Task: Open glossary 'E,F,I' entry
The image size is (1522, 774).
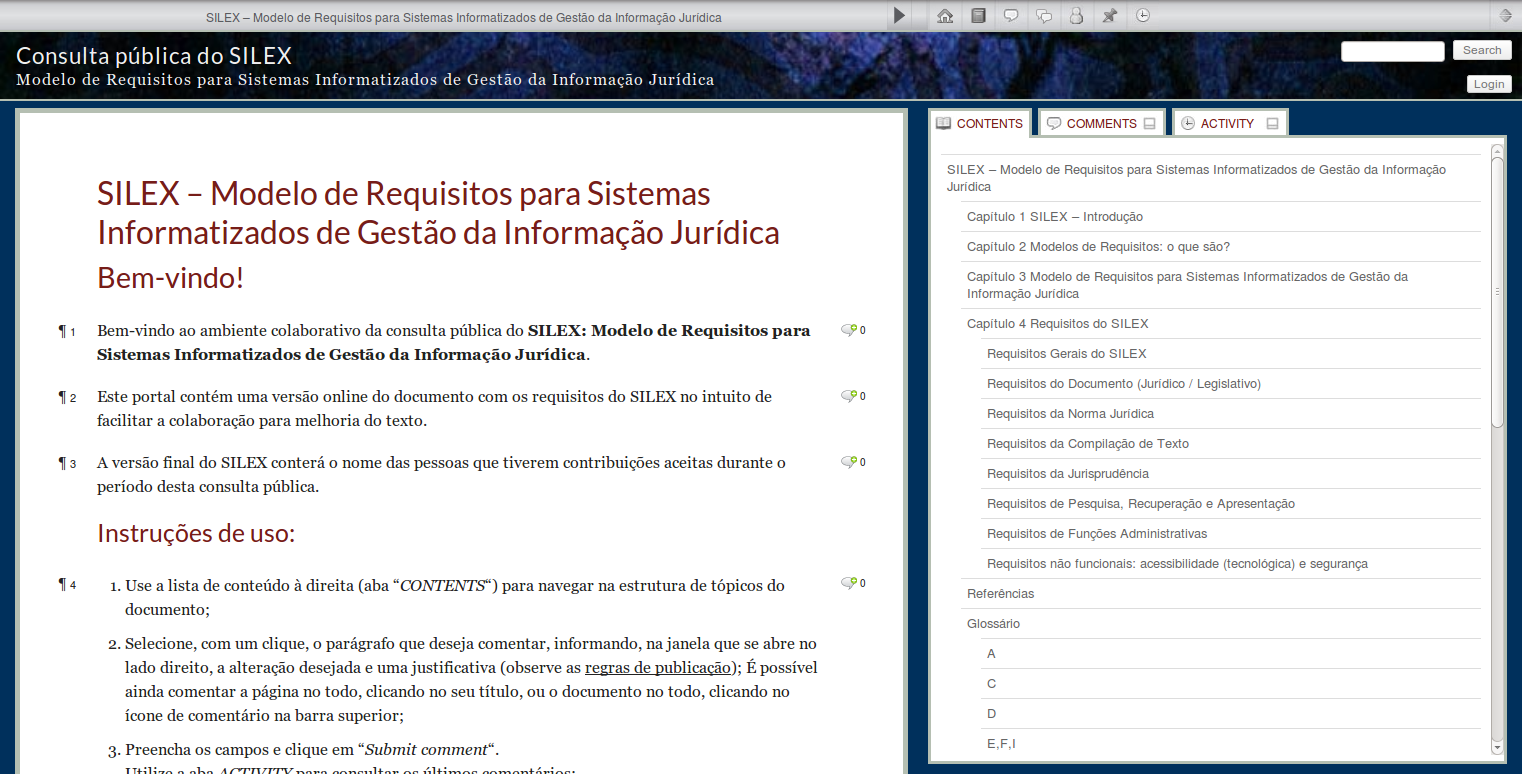Action: [x=1231, y=744]
